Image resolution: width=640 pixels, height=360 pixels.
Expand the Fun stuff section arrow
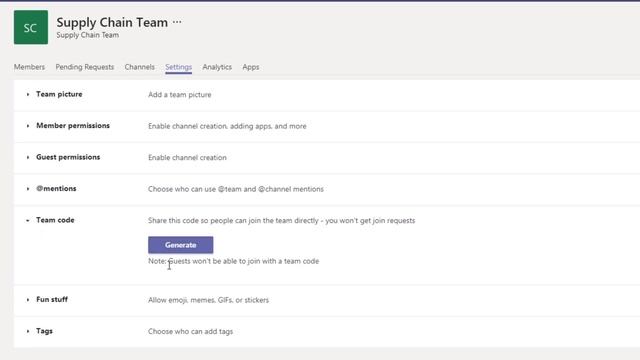pyautogui.click(x=28, y=300)
